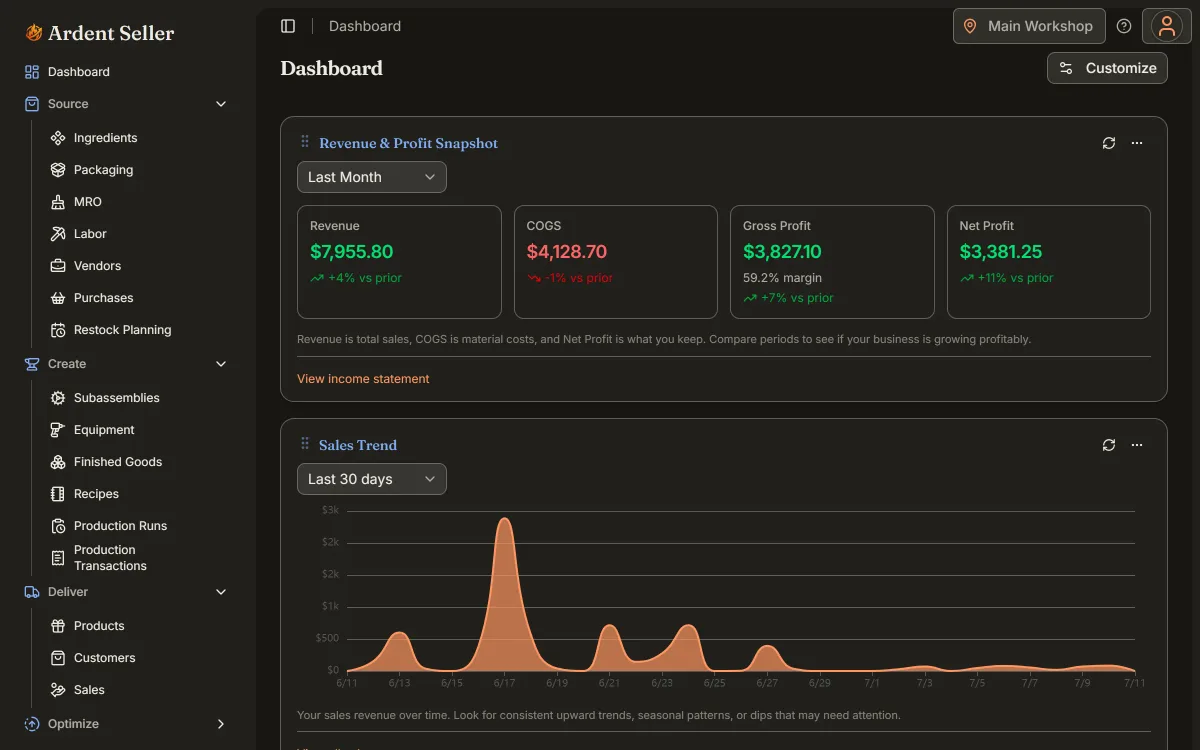Open Sales Trend more options menu
The height and width of the screenshot is (750, 1200).
(1137, 445)
